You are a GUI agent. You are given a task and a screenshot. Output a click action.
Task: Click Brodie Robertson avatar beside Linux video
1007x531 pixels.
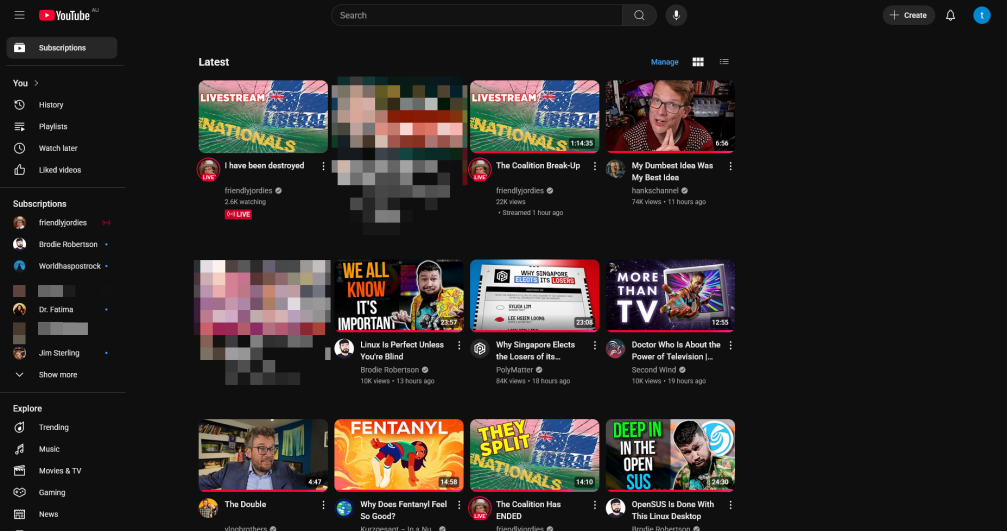[x=344, y=348]
